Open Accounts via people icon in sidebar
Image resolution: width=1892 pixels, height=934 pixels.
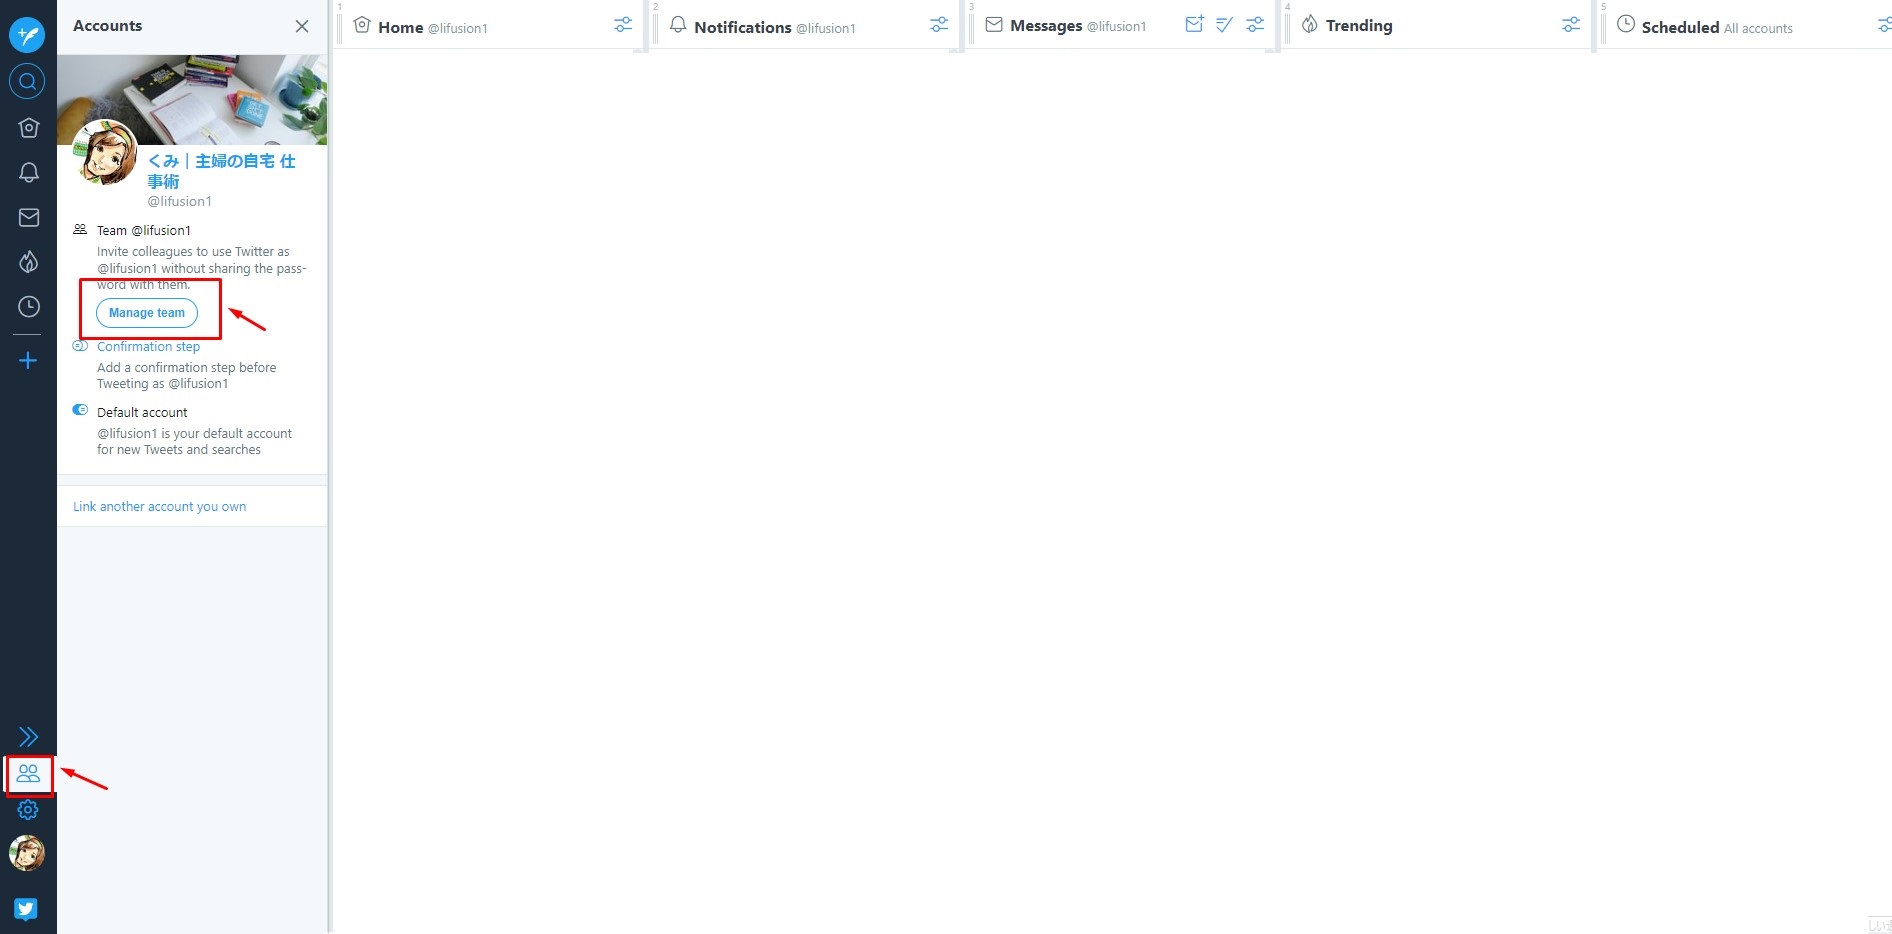(28, 773)
